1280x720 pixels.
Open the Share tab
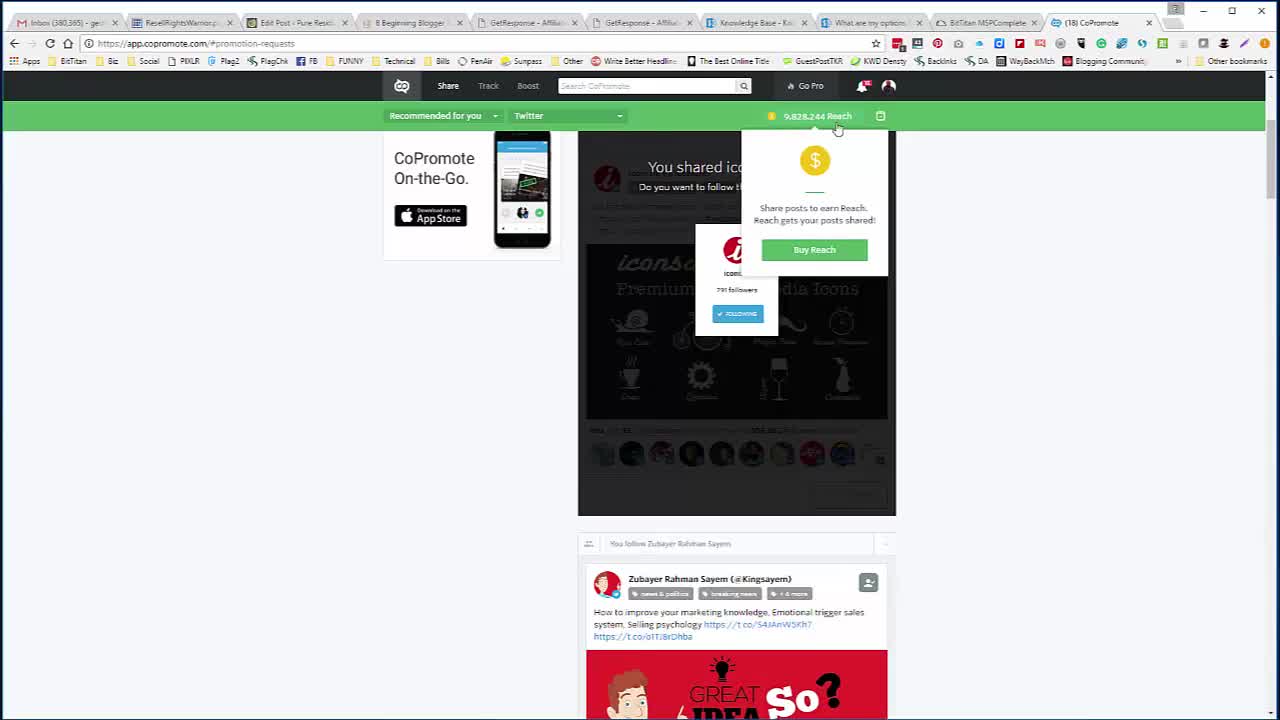[x=448, y=86]
